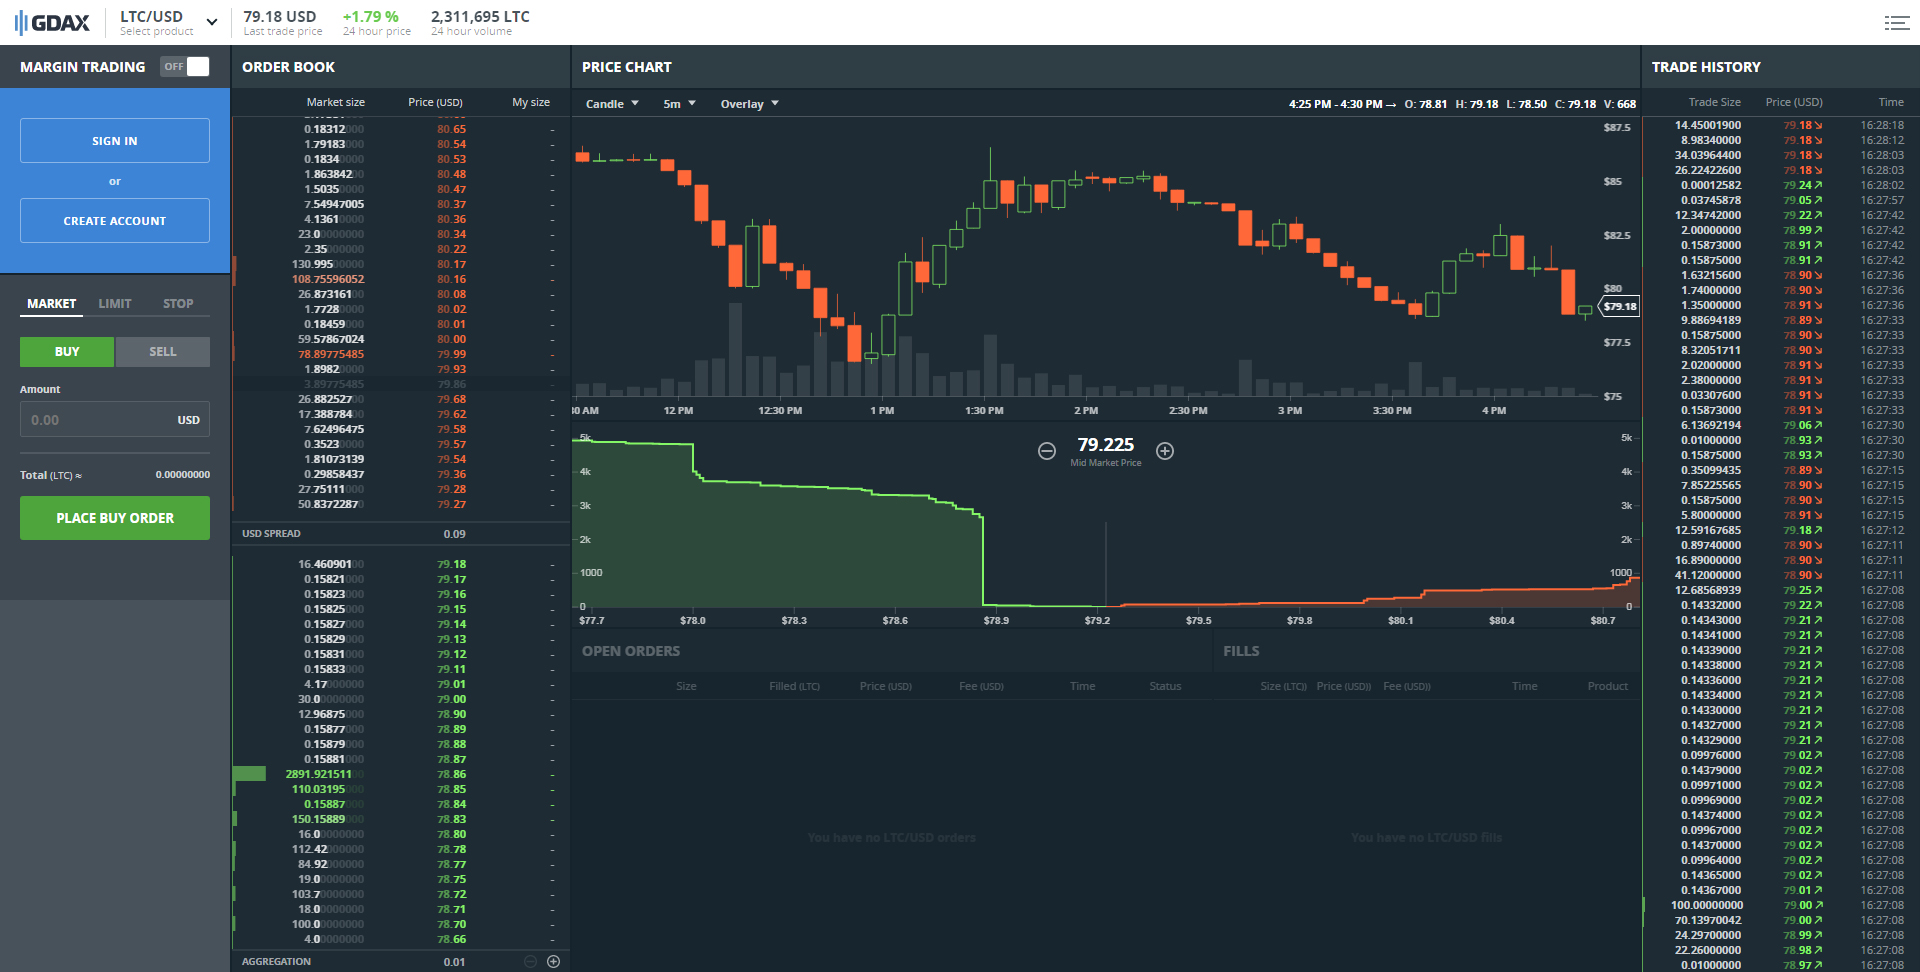
Task: Click the My size column header
Action: pyautogui.click(x=531, y=102)
